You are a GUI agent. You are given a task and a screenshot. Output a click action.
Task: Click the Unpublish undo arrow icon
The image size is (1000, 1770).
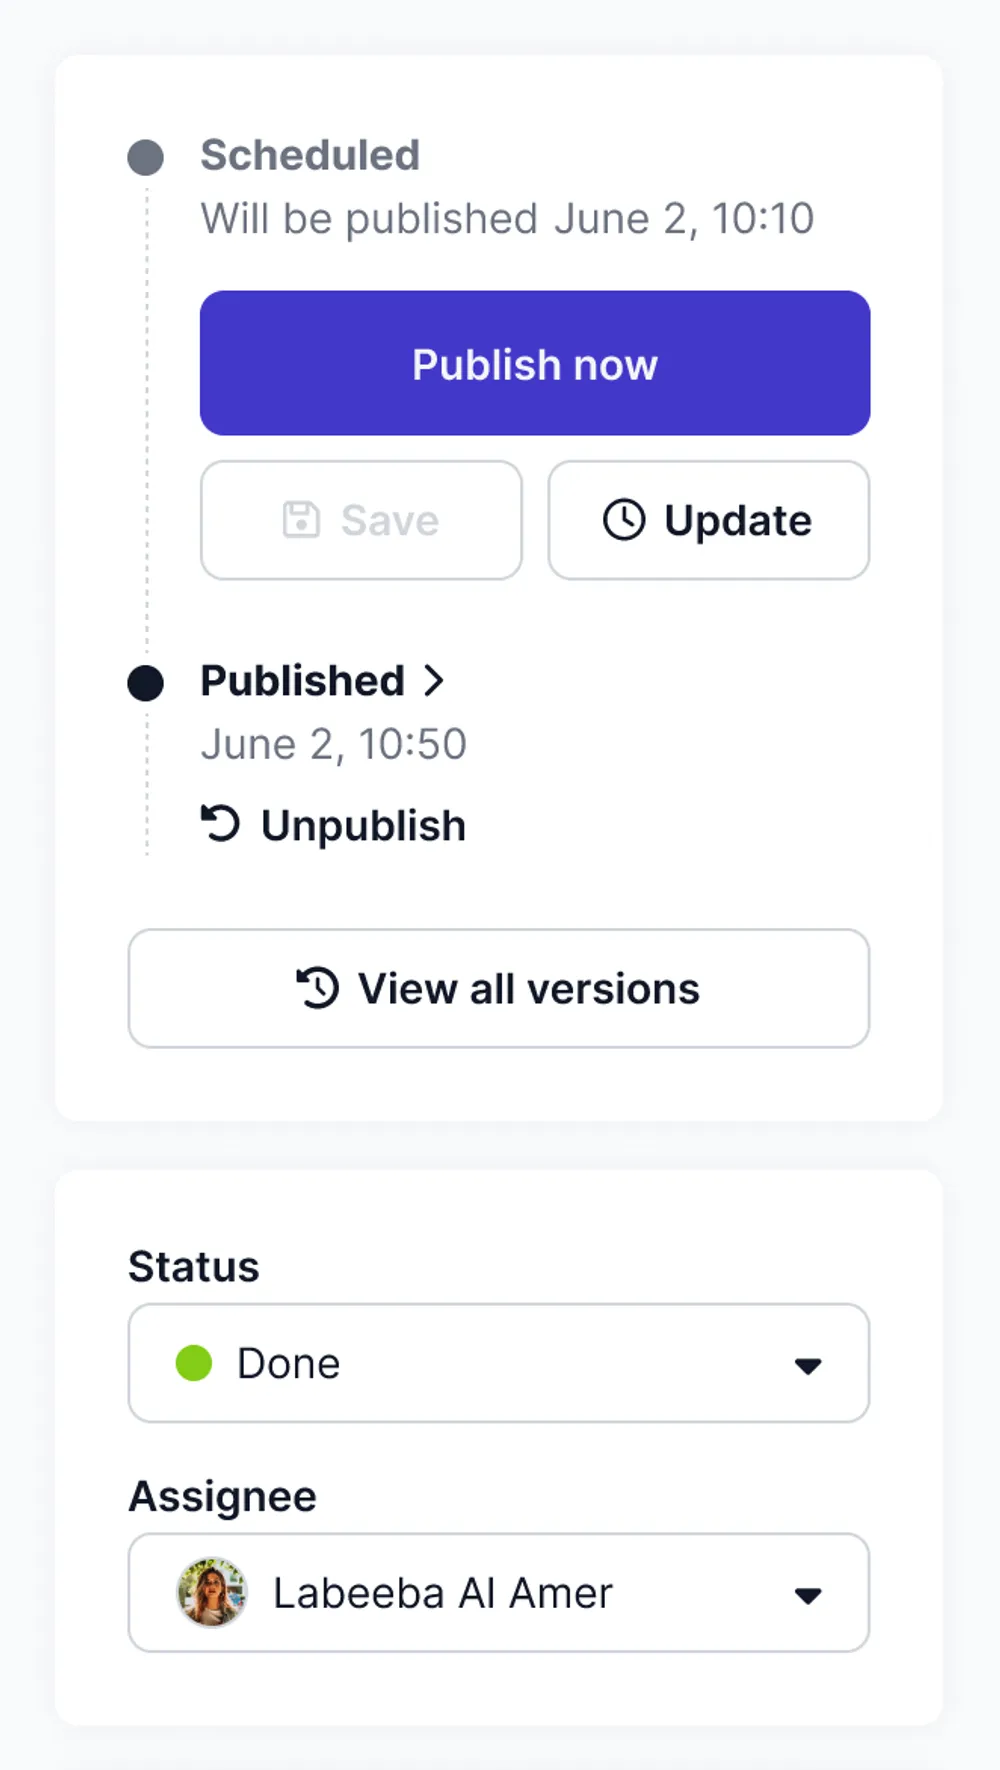pyautogui.click(x=220, y=824)
